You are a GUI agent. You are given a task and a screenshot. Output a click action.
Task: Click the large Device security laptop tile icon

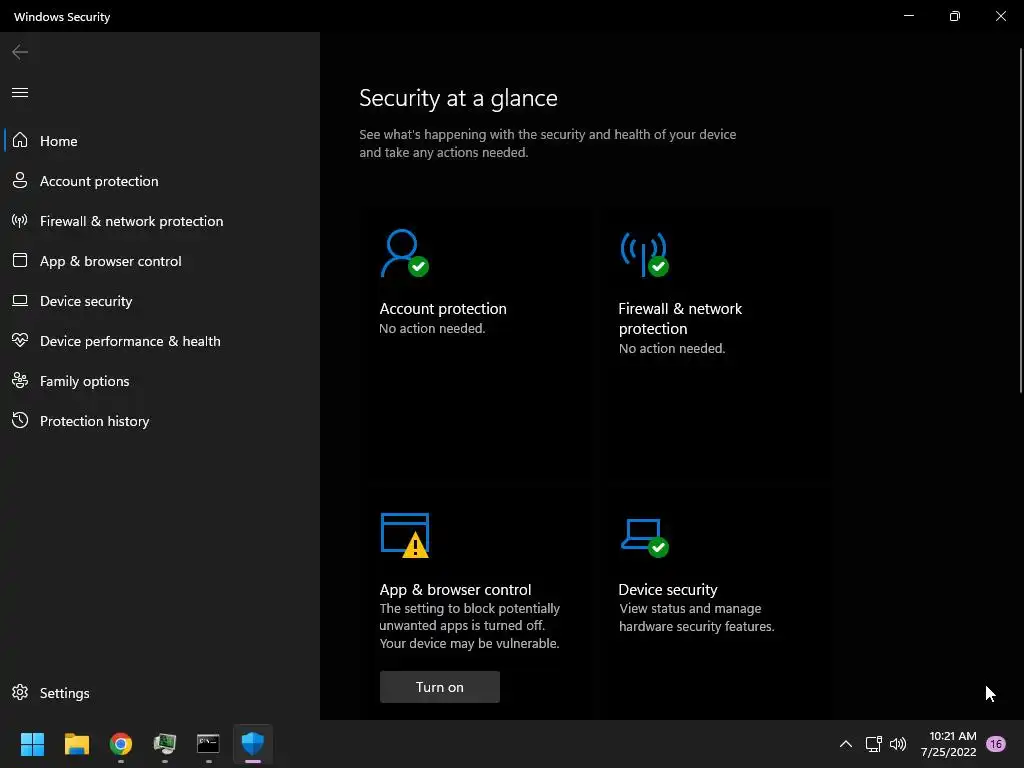coord(644,537)
